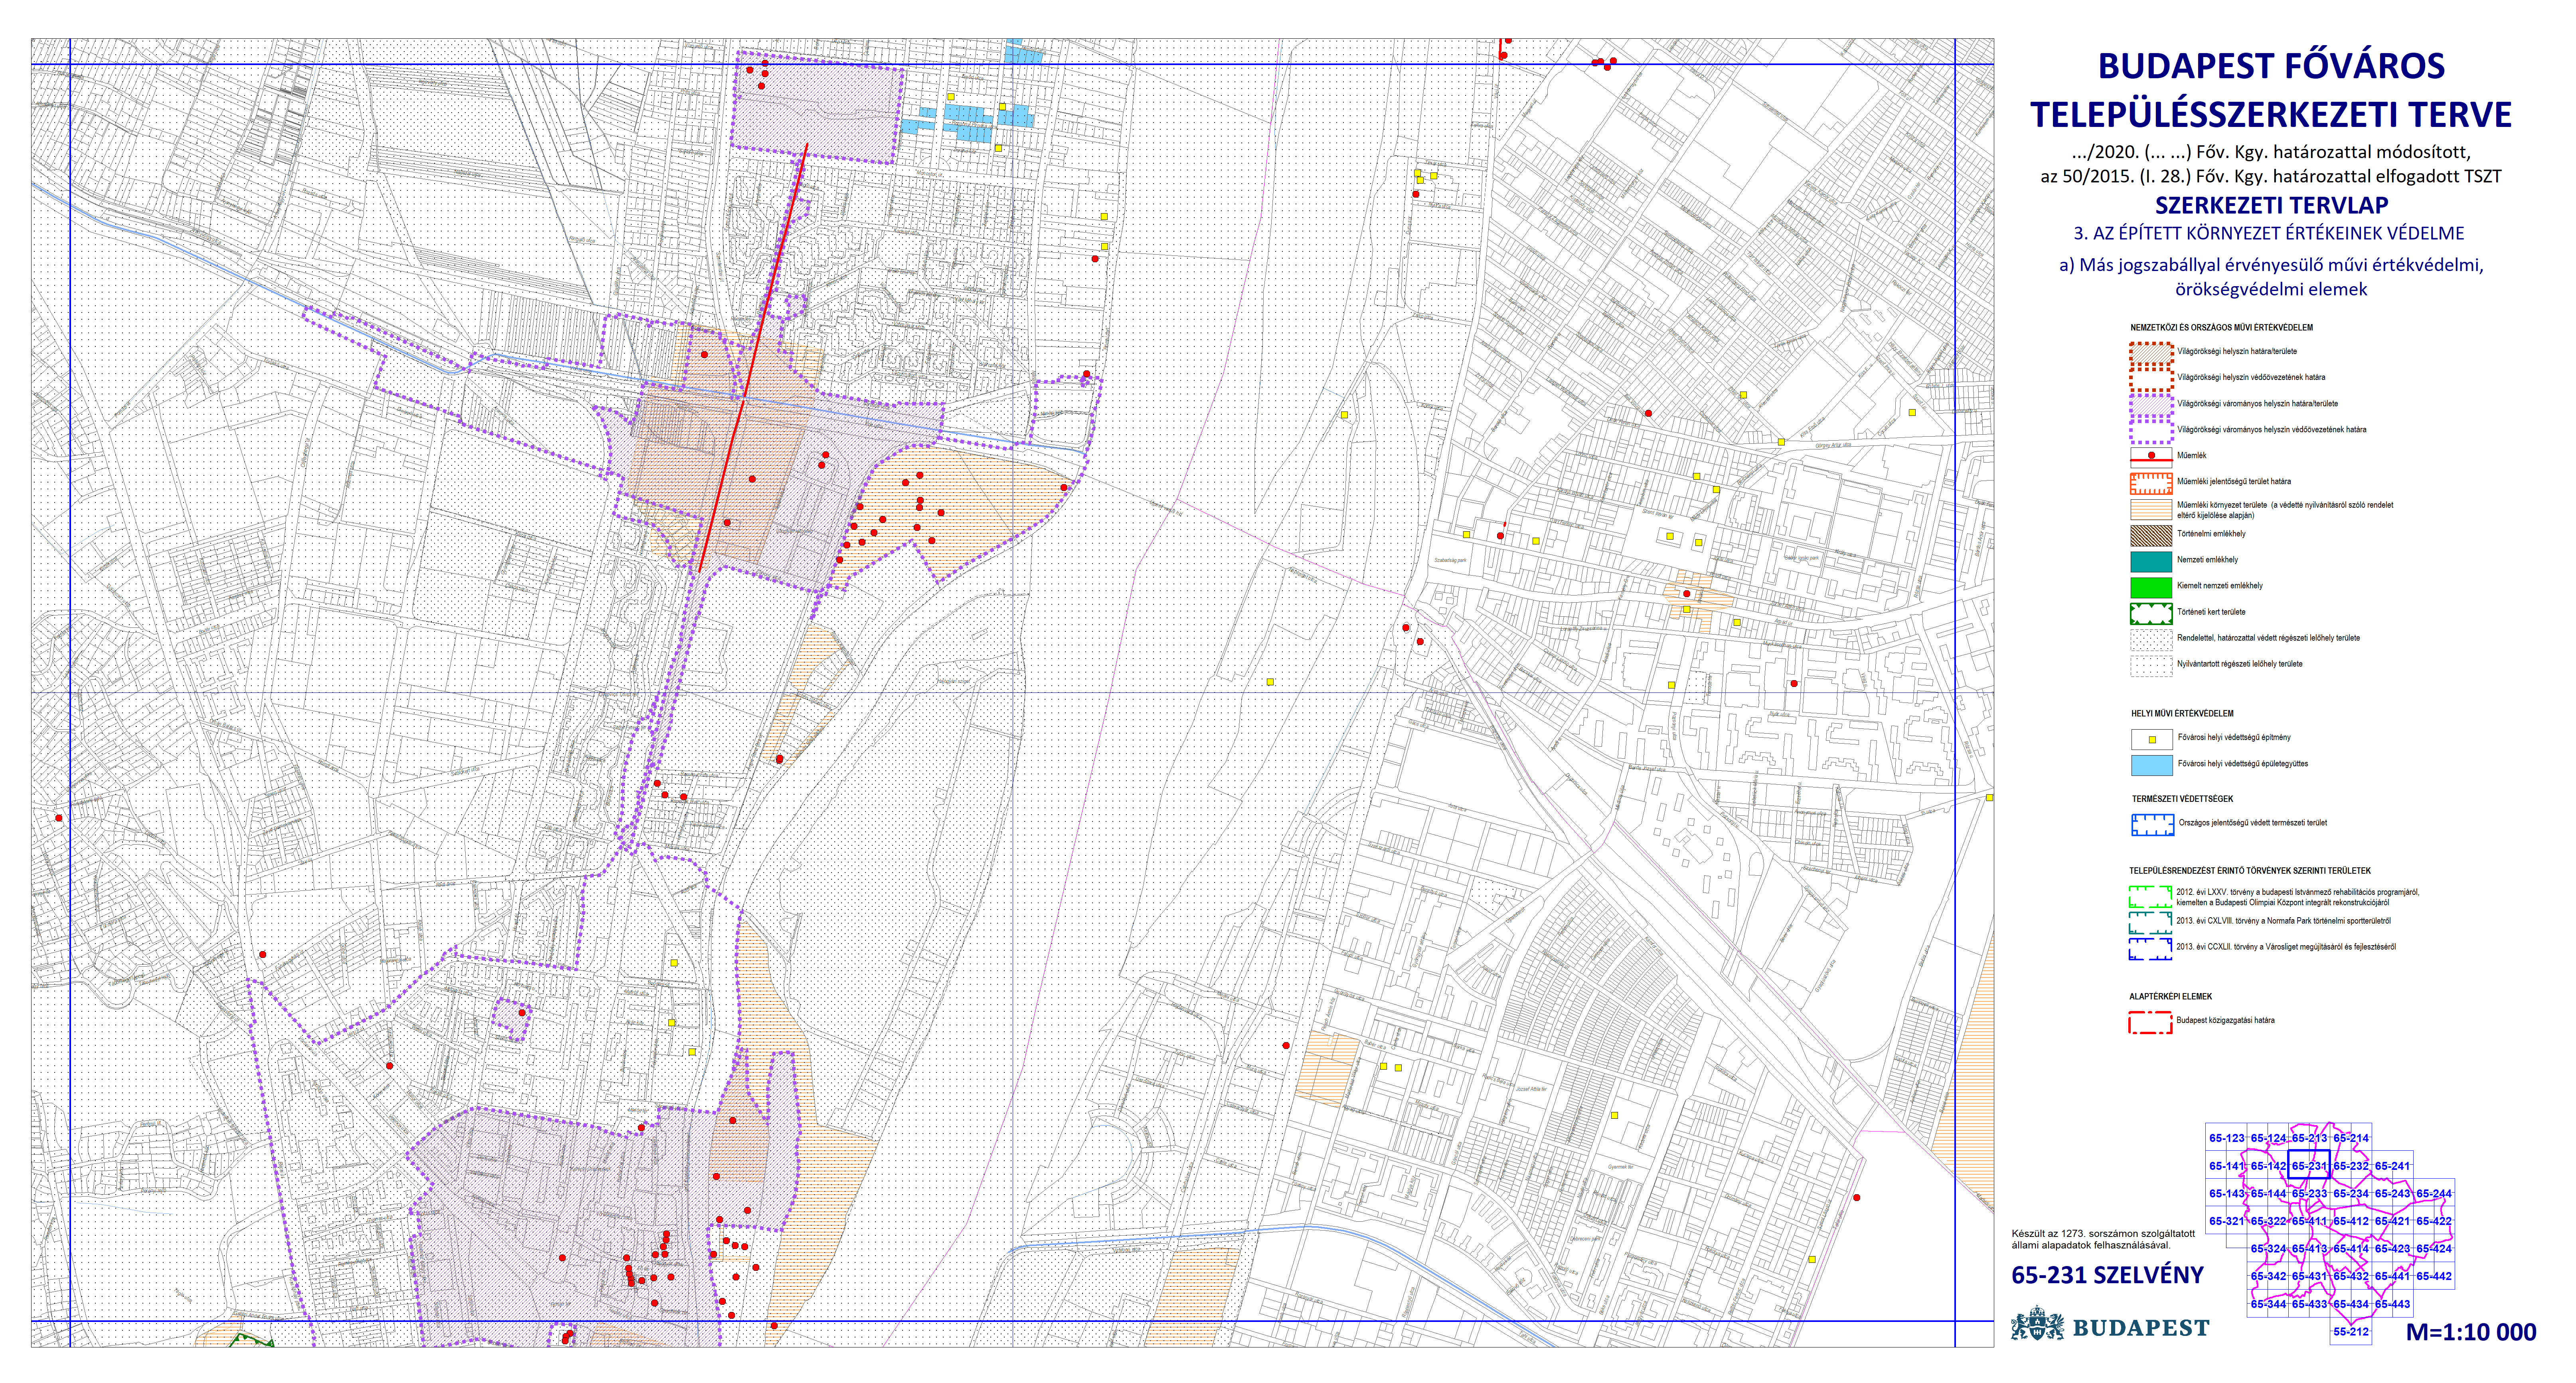Click the 2012. évi LXXV. törvény green symbol
Viewport: 2576px width, 1383px height.
tap(2150, 896)
